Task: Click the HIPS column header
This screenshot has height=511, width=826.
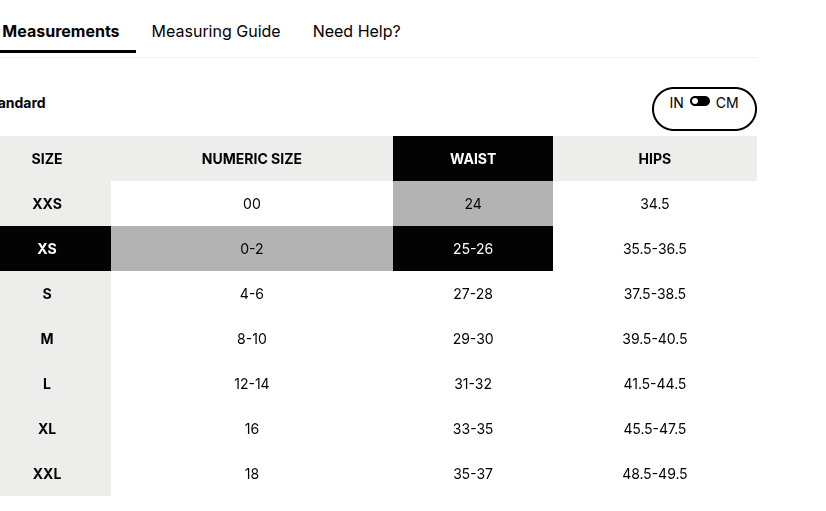Action: click(655, 159)
